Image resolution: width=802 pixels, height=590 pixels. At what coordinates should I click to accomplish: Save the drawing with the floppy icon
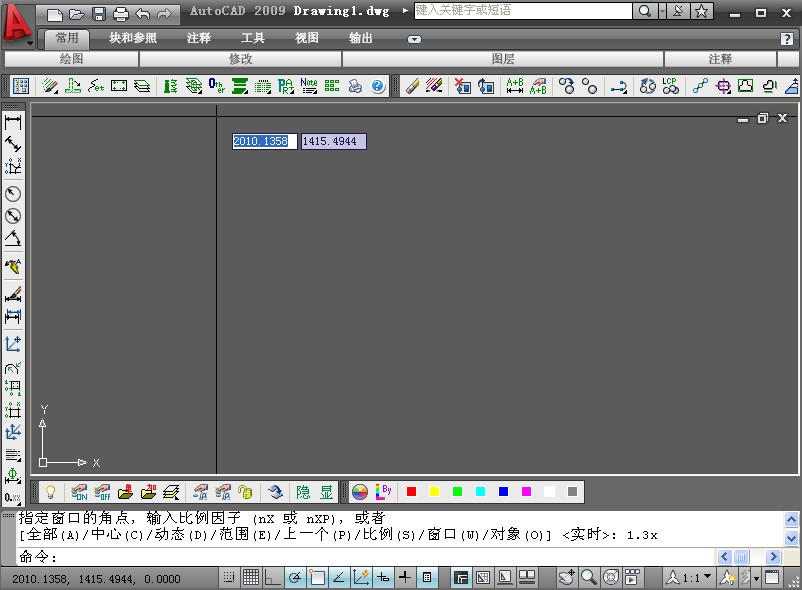click(x=99, y=14)
